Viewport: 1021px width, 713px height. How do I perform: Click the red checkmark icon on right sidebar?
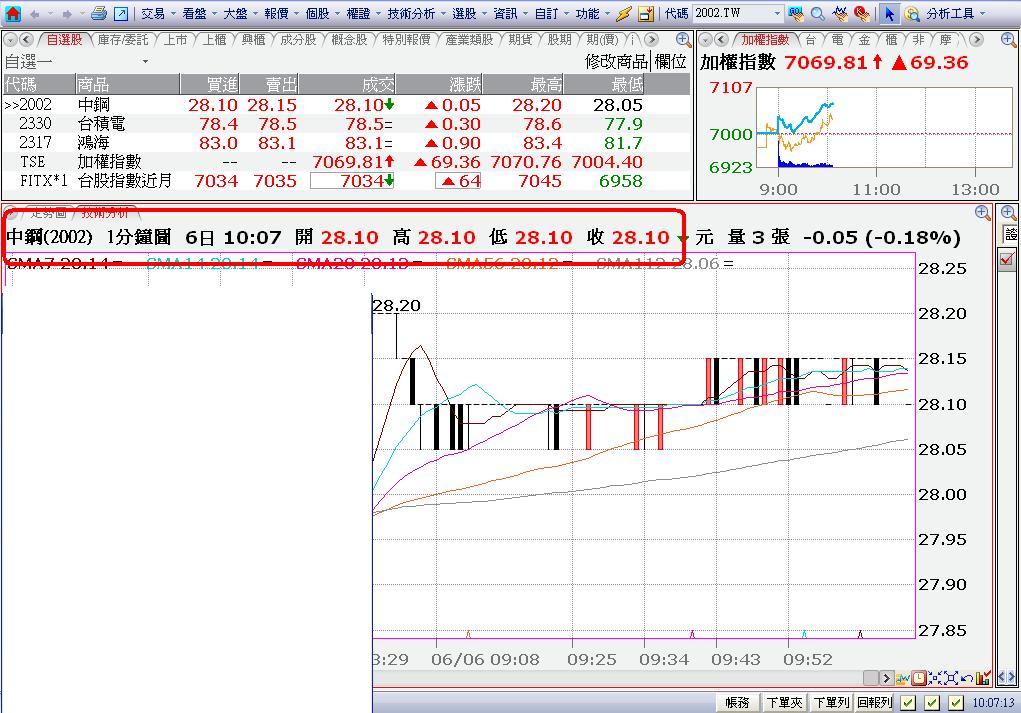(x=1007, y=259)
